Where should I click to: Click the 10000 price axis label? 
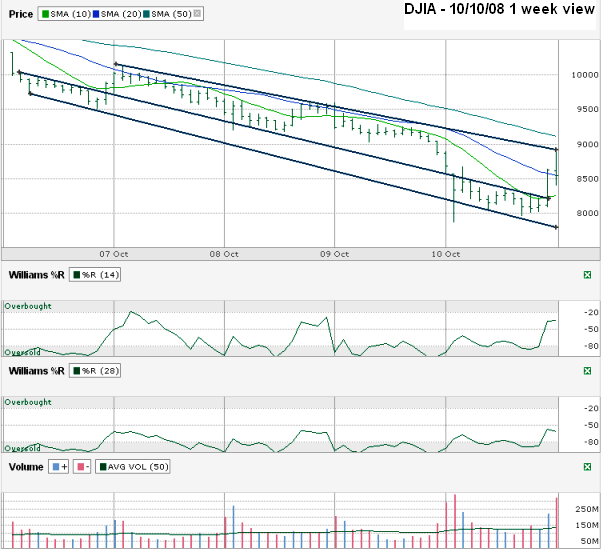[585, 75]
